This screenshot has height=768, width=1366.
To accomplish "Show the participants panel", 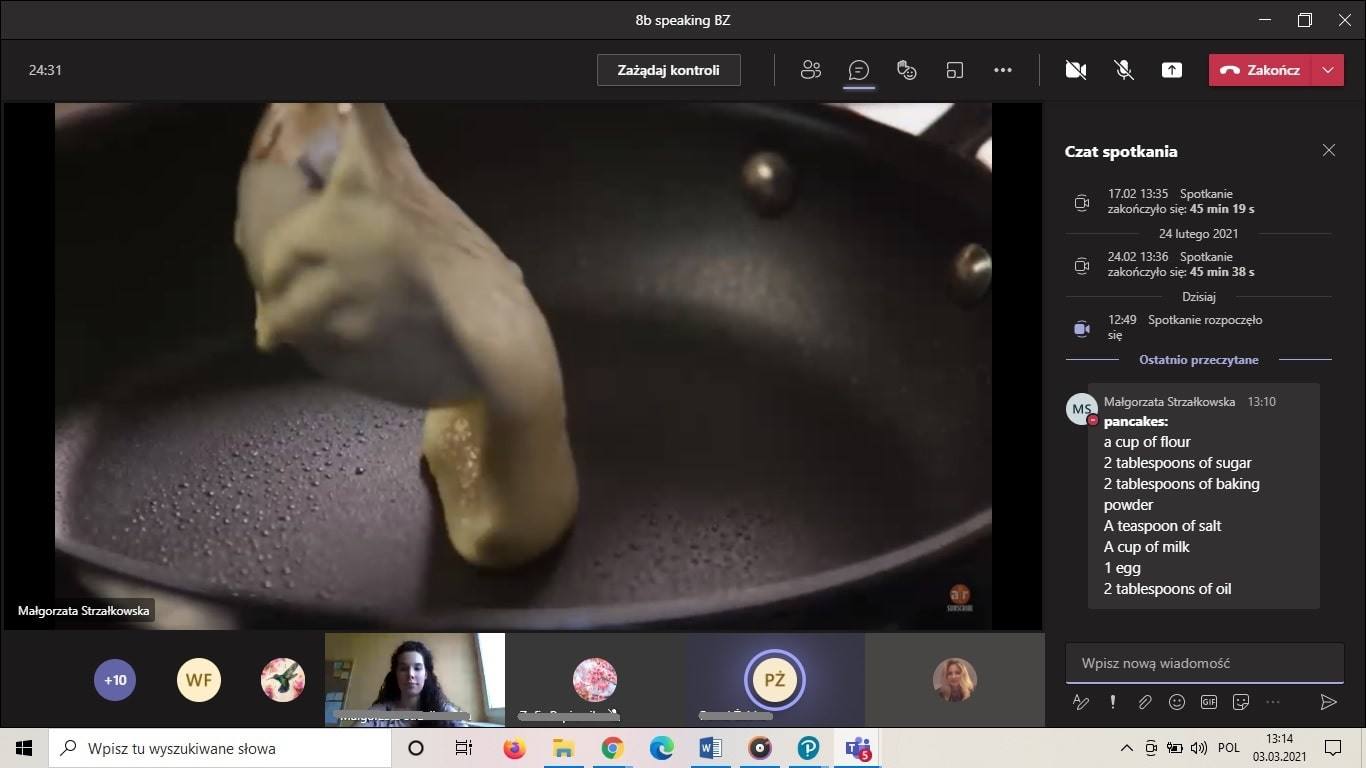I will (811, 70).
